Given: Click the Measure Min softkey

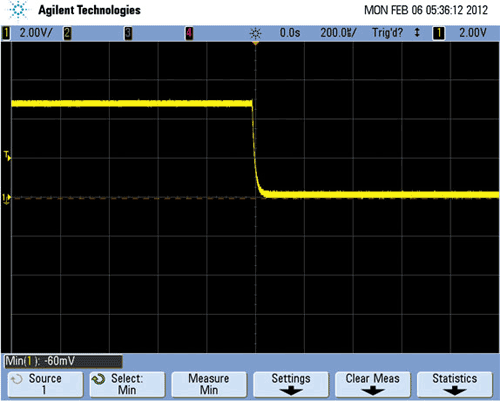Looking at the screenshot, I should tap(209, 384).
